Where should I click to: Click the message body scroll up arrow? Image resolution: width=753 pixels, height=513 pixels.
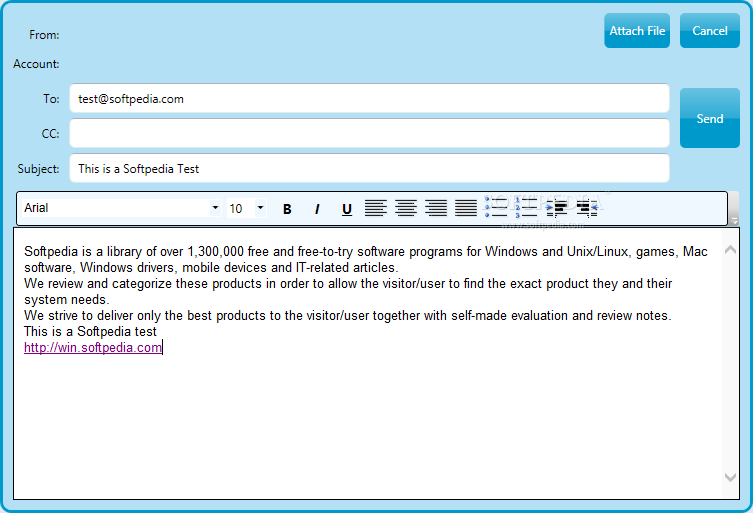730,249
